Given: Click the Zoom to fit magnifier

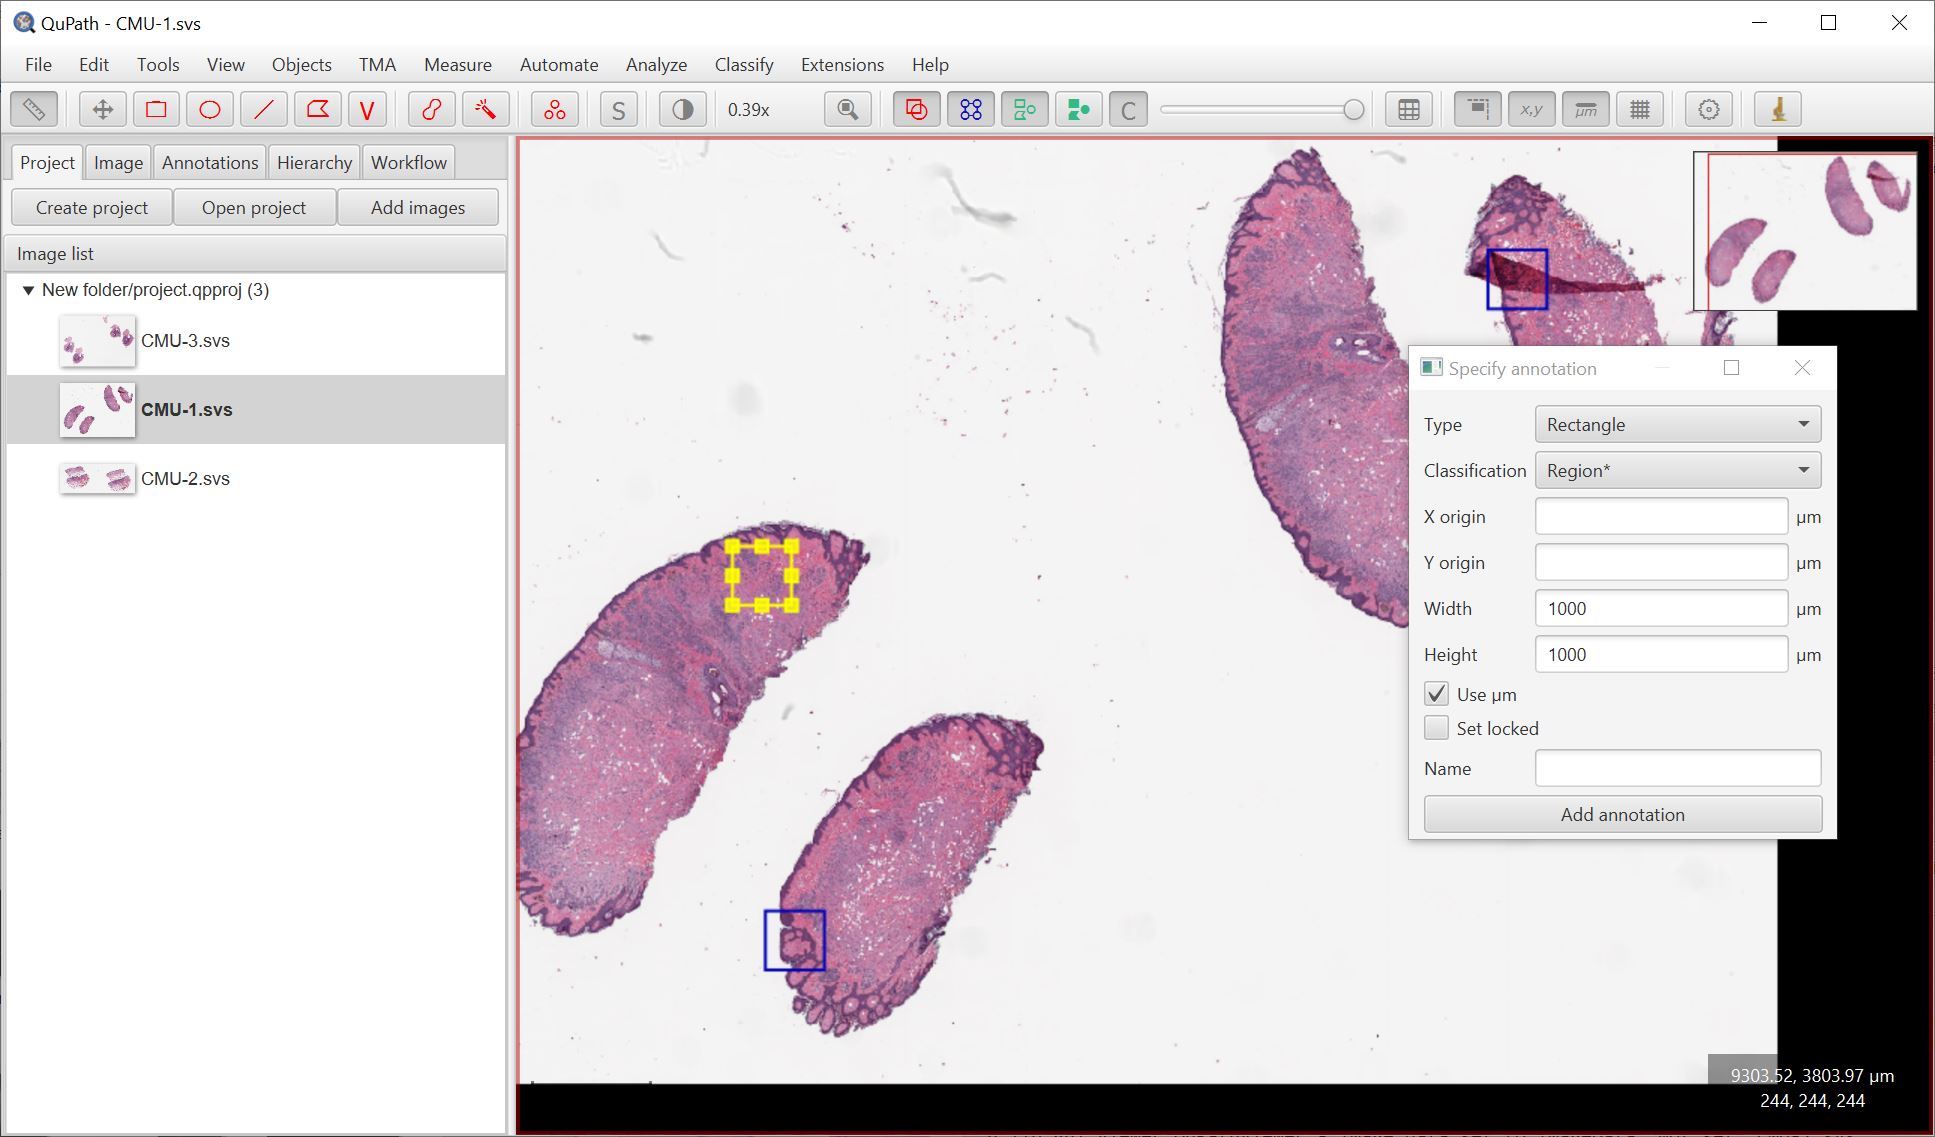Looking at the screenshot, I should (x=848, y=109).
